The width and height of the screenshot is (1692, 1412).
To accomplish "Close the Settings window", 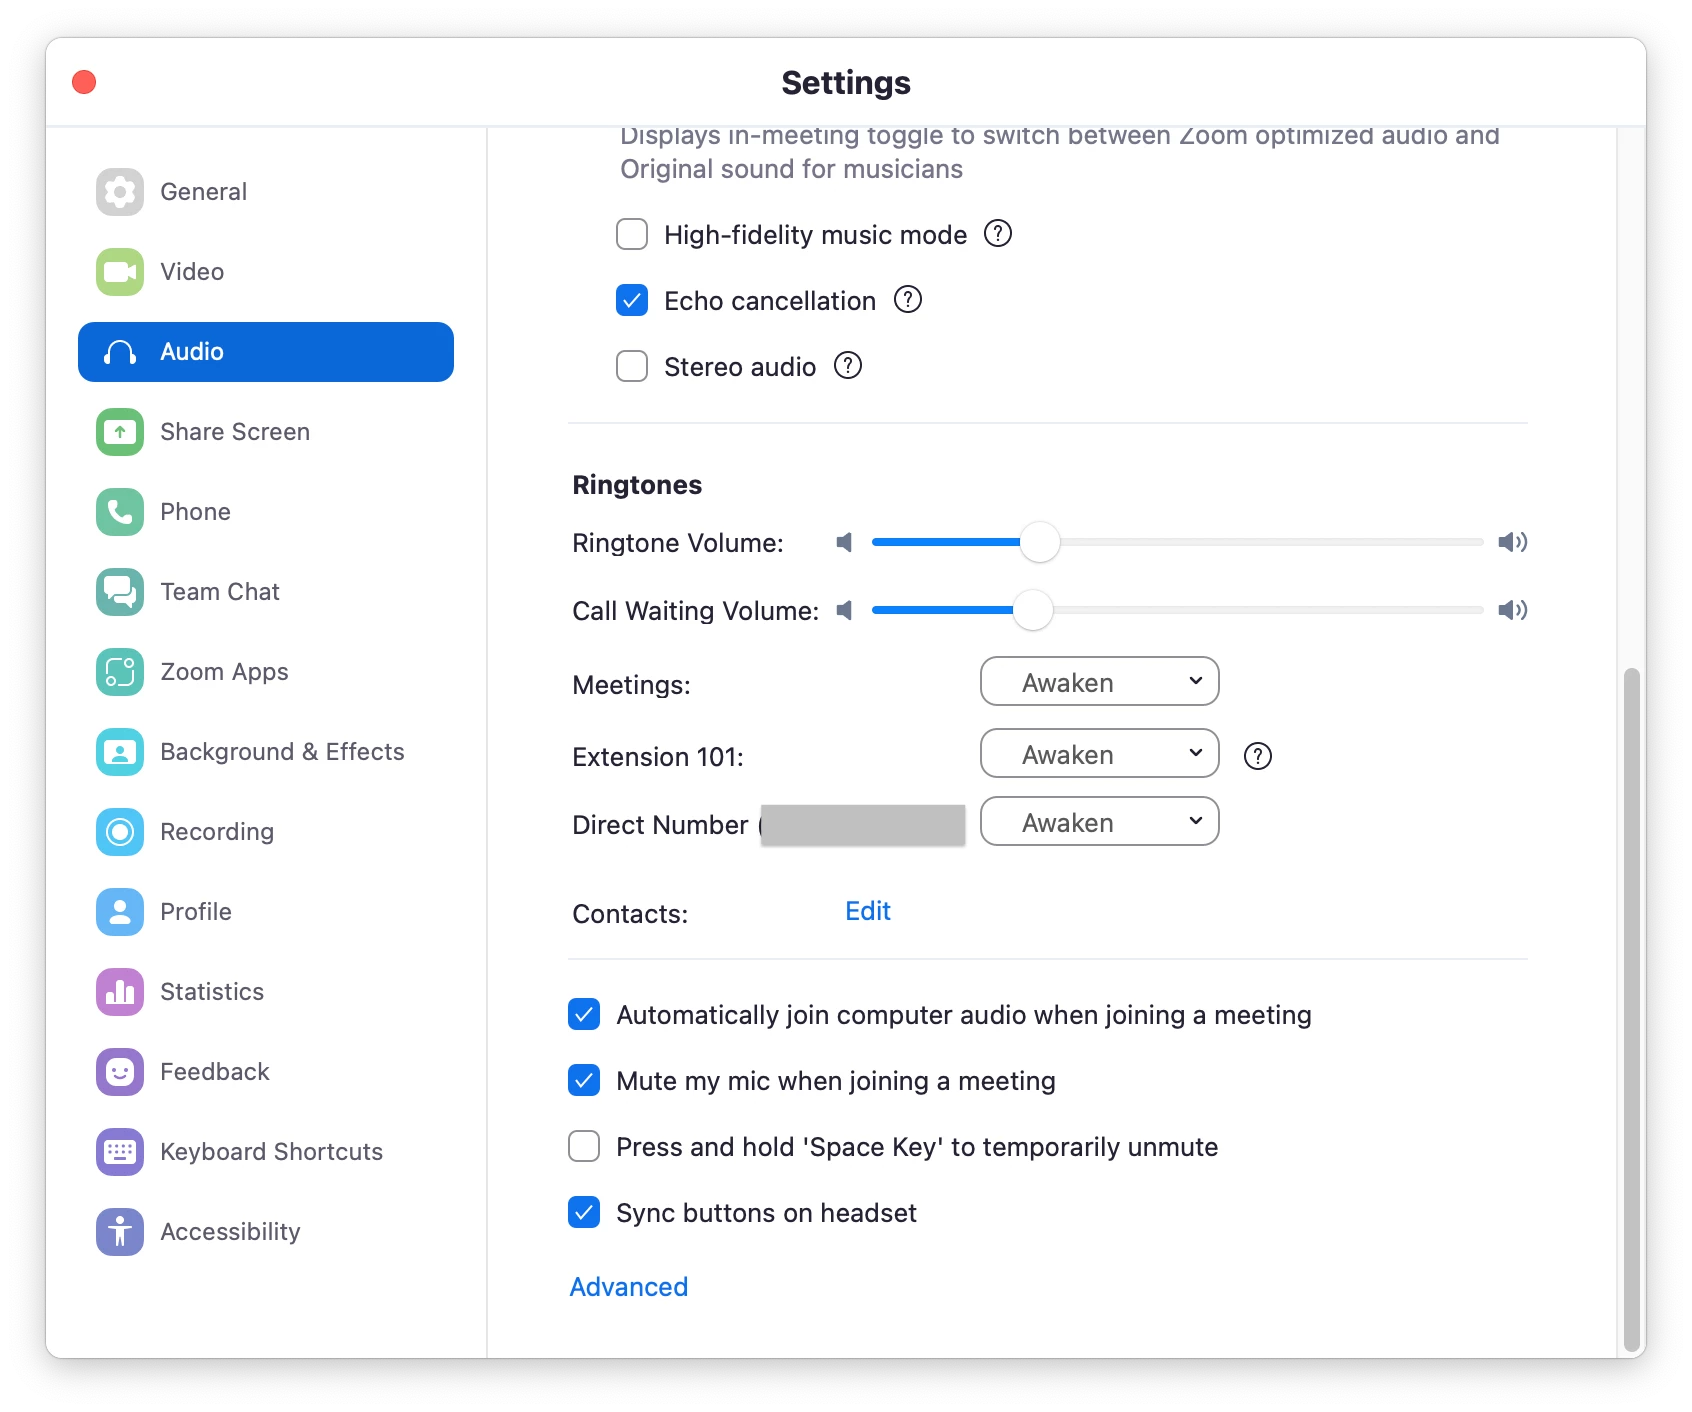I will pos(84,82).
